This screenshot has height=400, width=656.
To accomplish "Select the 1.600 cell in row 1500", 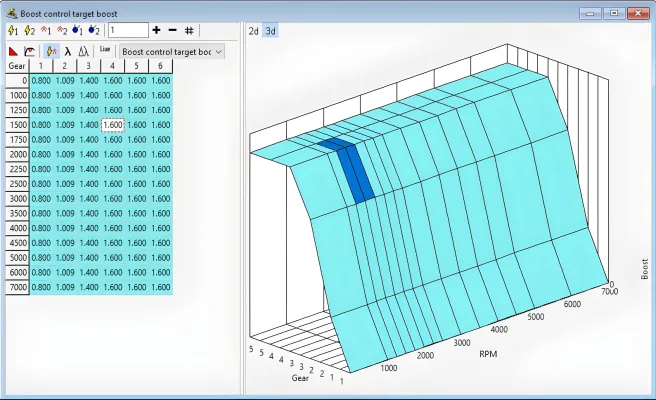I will pos(113,125).
